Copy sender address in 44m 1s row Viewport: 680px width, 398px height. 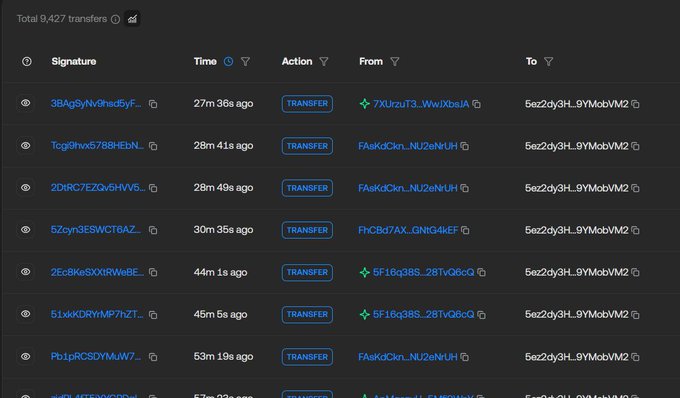[x=481, y=272]
